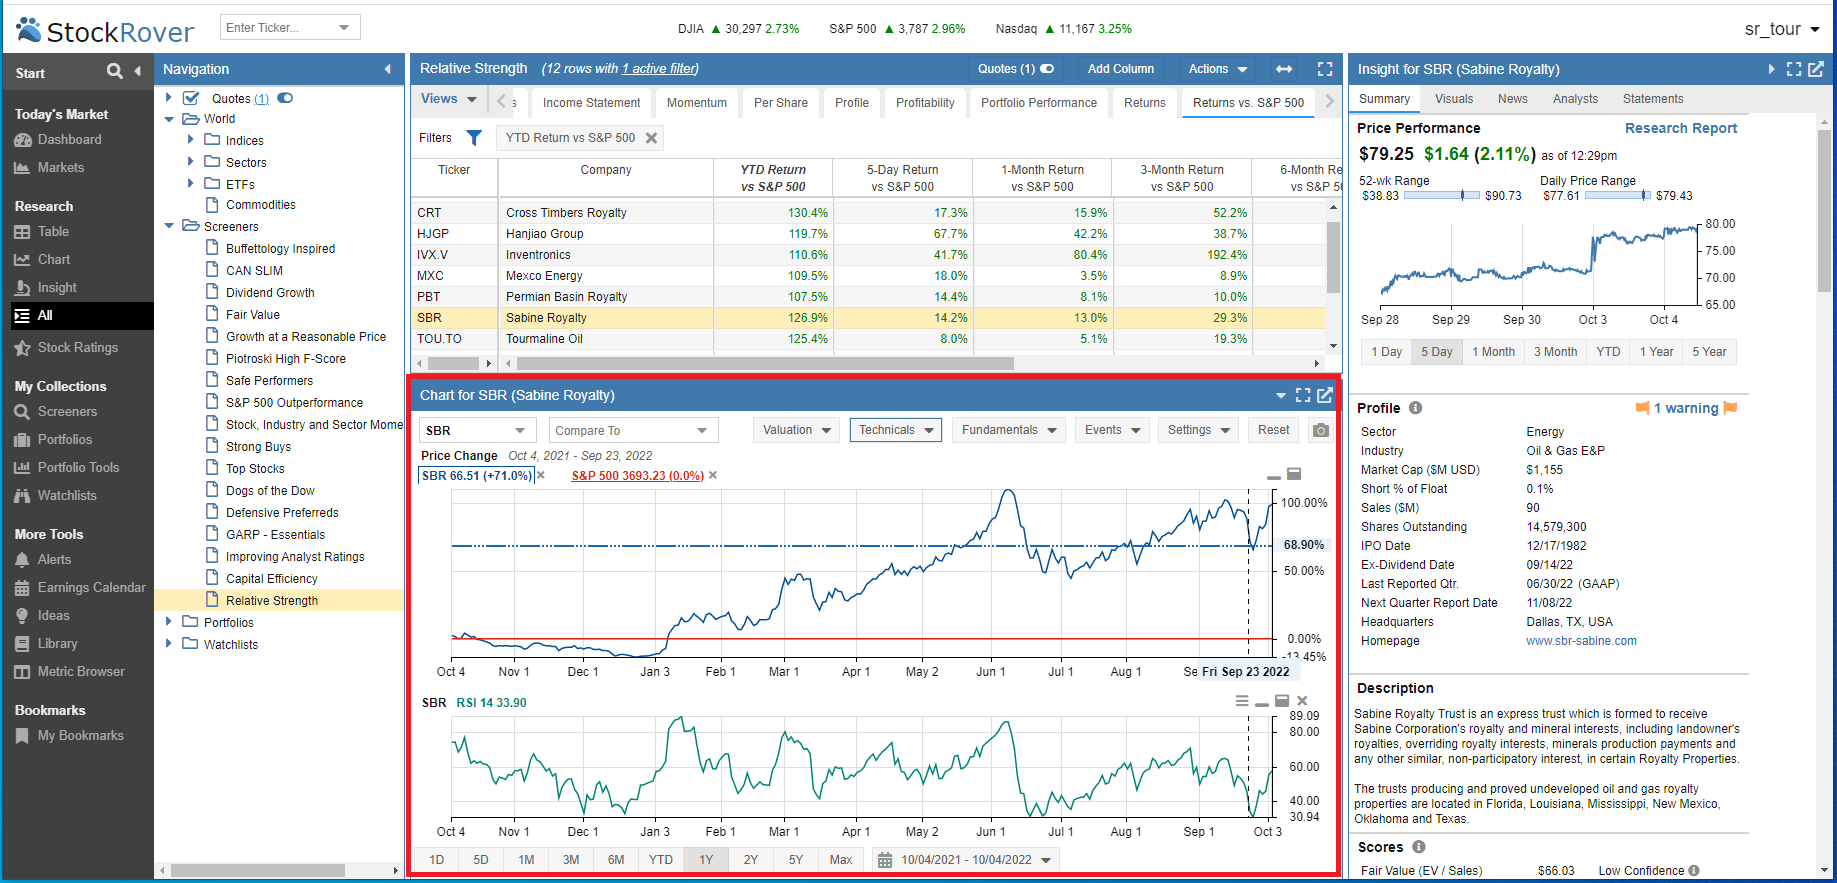
Task: Open Statements tab in Insight panel
Action: click(x=1653, y=99)
